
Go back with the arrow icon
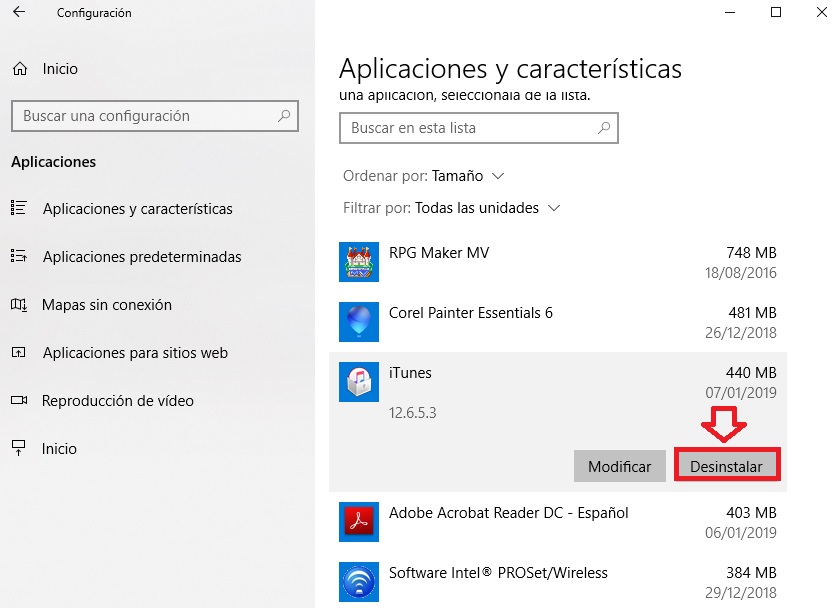[19, 12]
